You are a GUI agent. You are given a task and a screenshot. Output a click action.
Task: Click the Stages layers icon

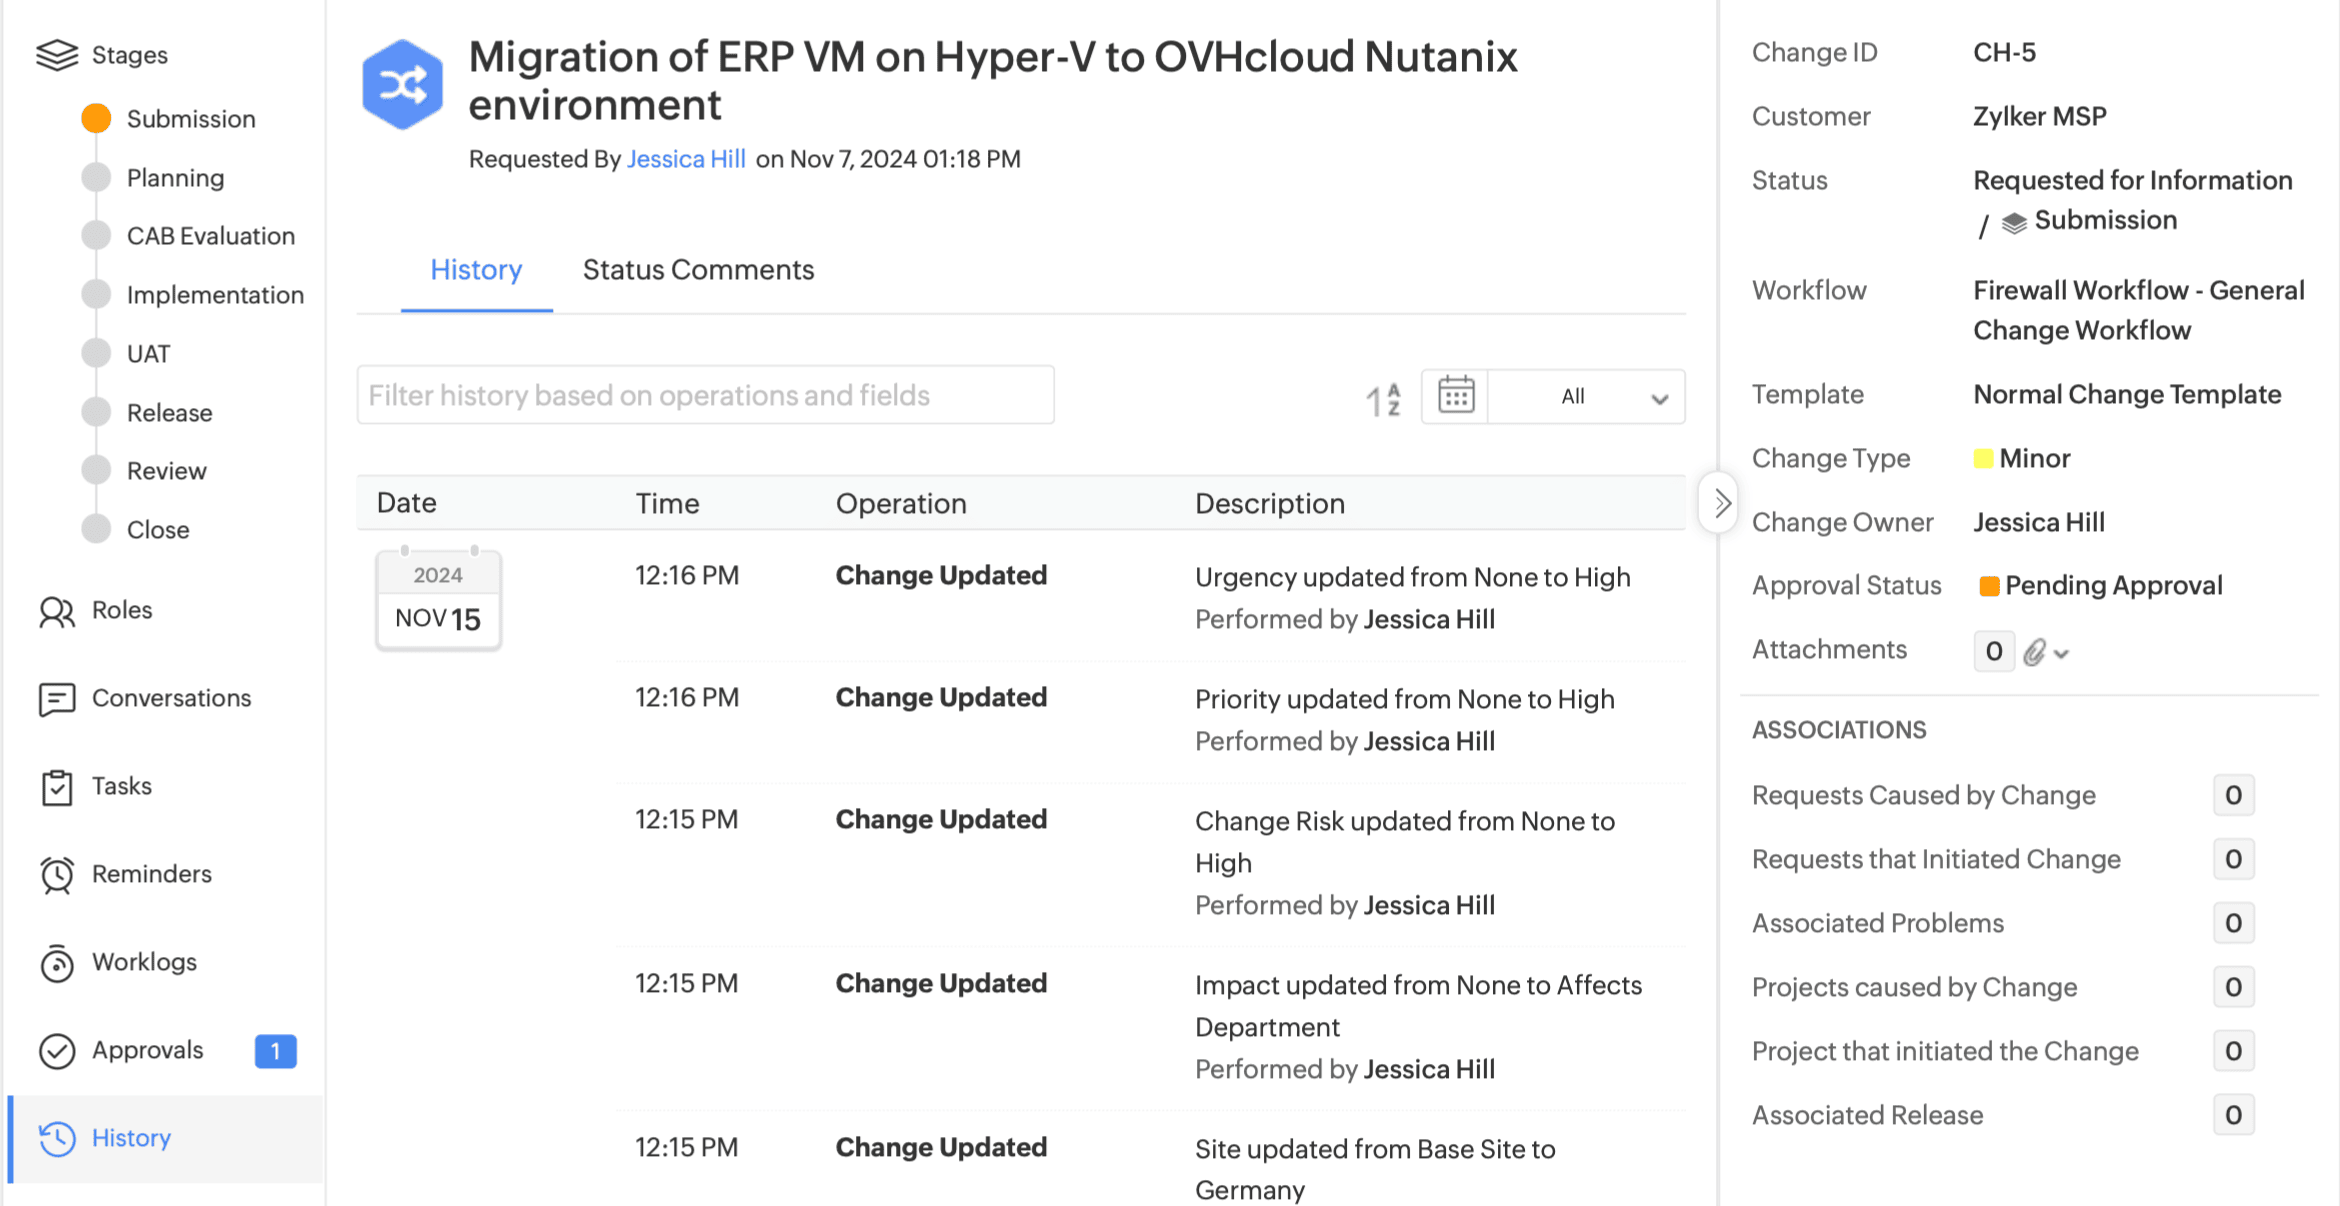click(56, 55)
